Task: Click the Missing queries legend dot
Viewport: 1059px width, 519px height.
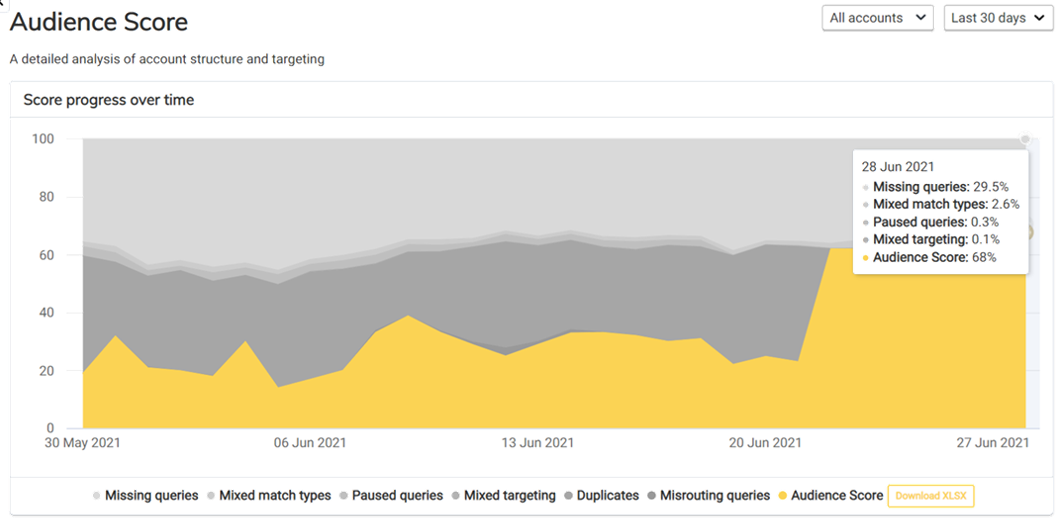Action: (x=96, y=495)
